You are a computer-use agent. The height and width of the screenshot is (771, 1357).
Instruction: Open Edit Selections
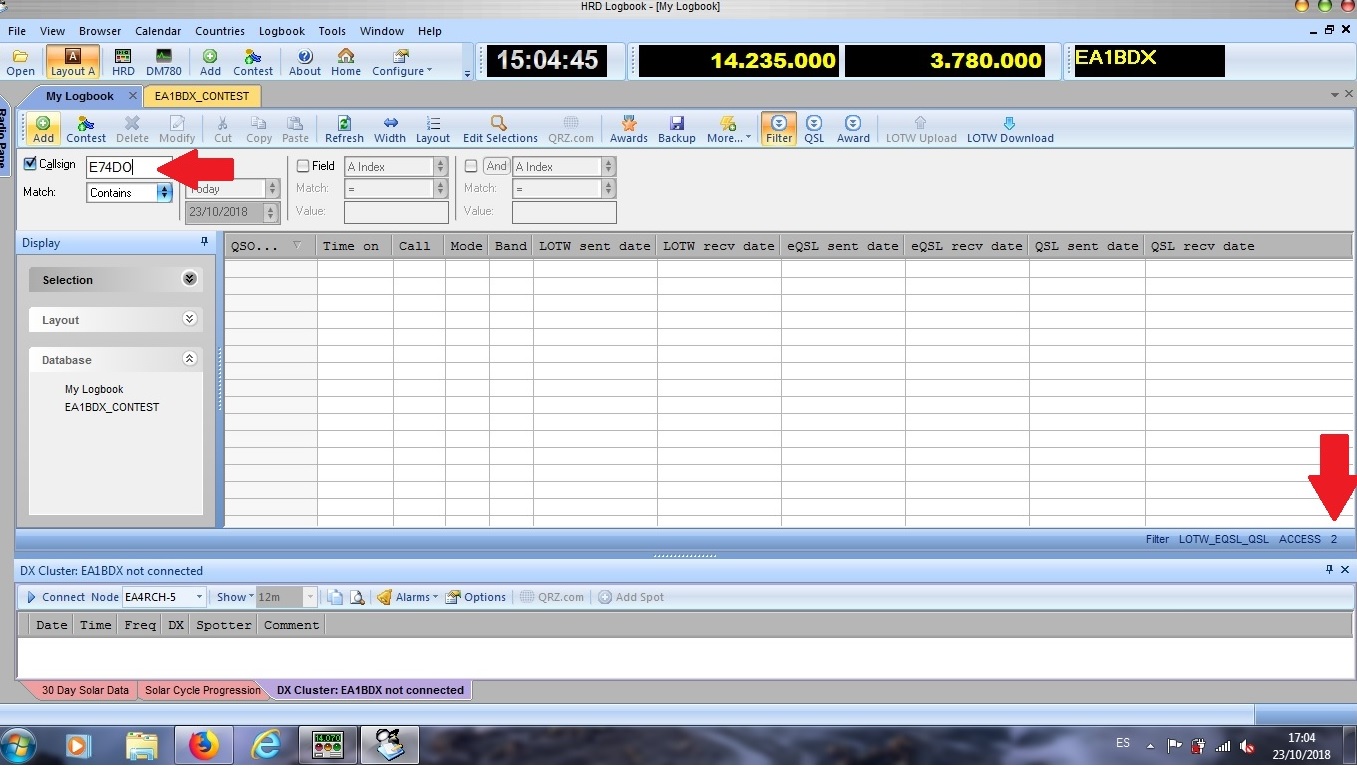tap(500, 130)
